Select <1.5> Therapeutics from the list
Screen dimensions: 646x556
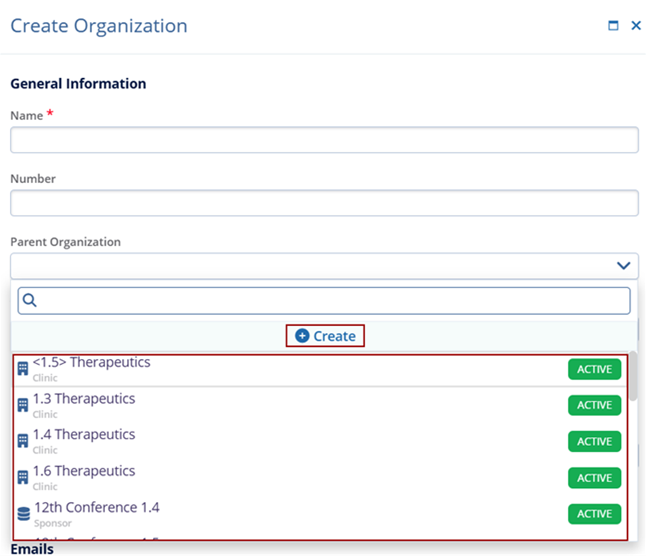click(92, 362)
